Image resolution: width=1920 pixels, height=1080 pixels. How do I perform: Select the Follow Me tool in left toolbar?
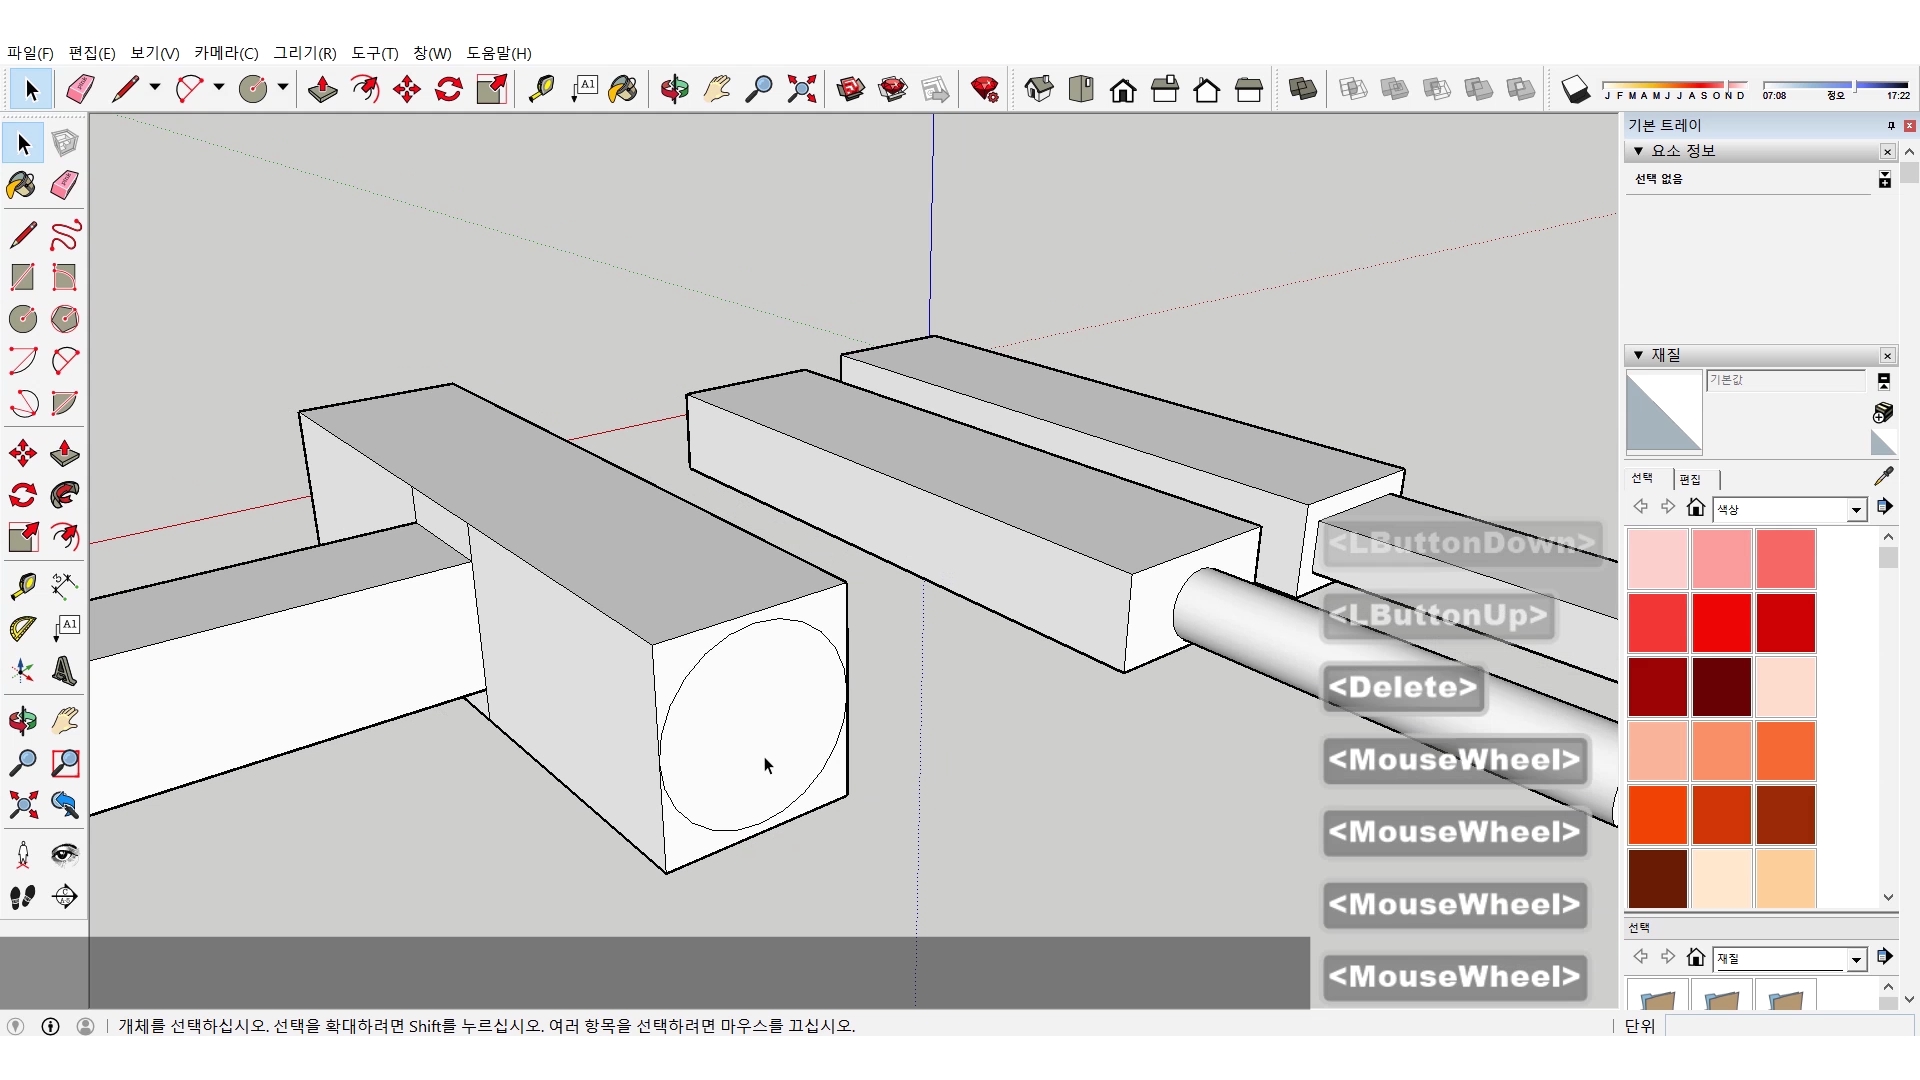pyautogui.click(x=65, y=495)
